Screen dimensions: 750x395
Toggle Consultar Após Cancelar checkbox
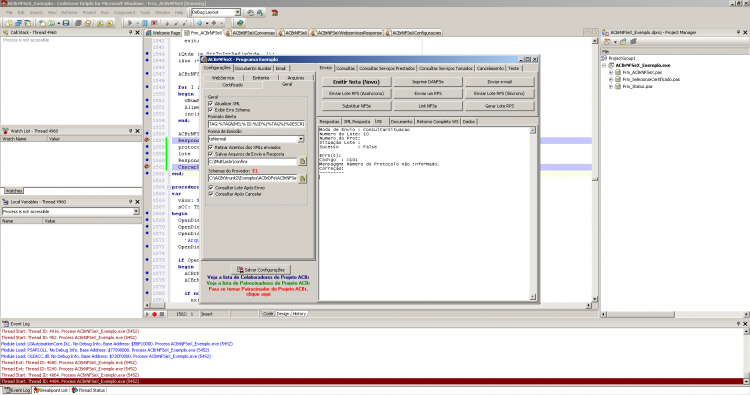[x=210, y=194]
